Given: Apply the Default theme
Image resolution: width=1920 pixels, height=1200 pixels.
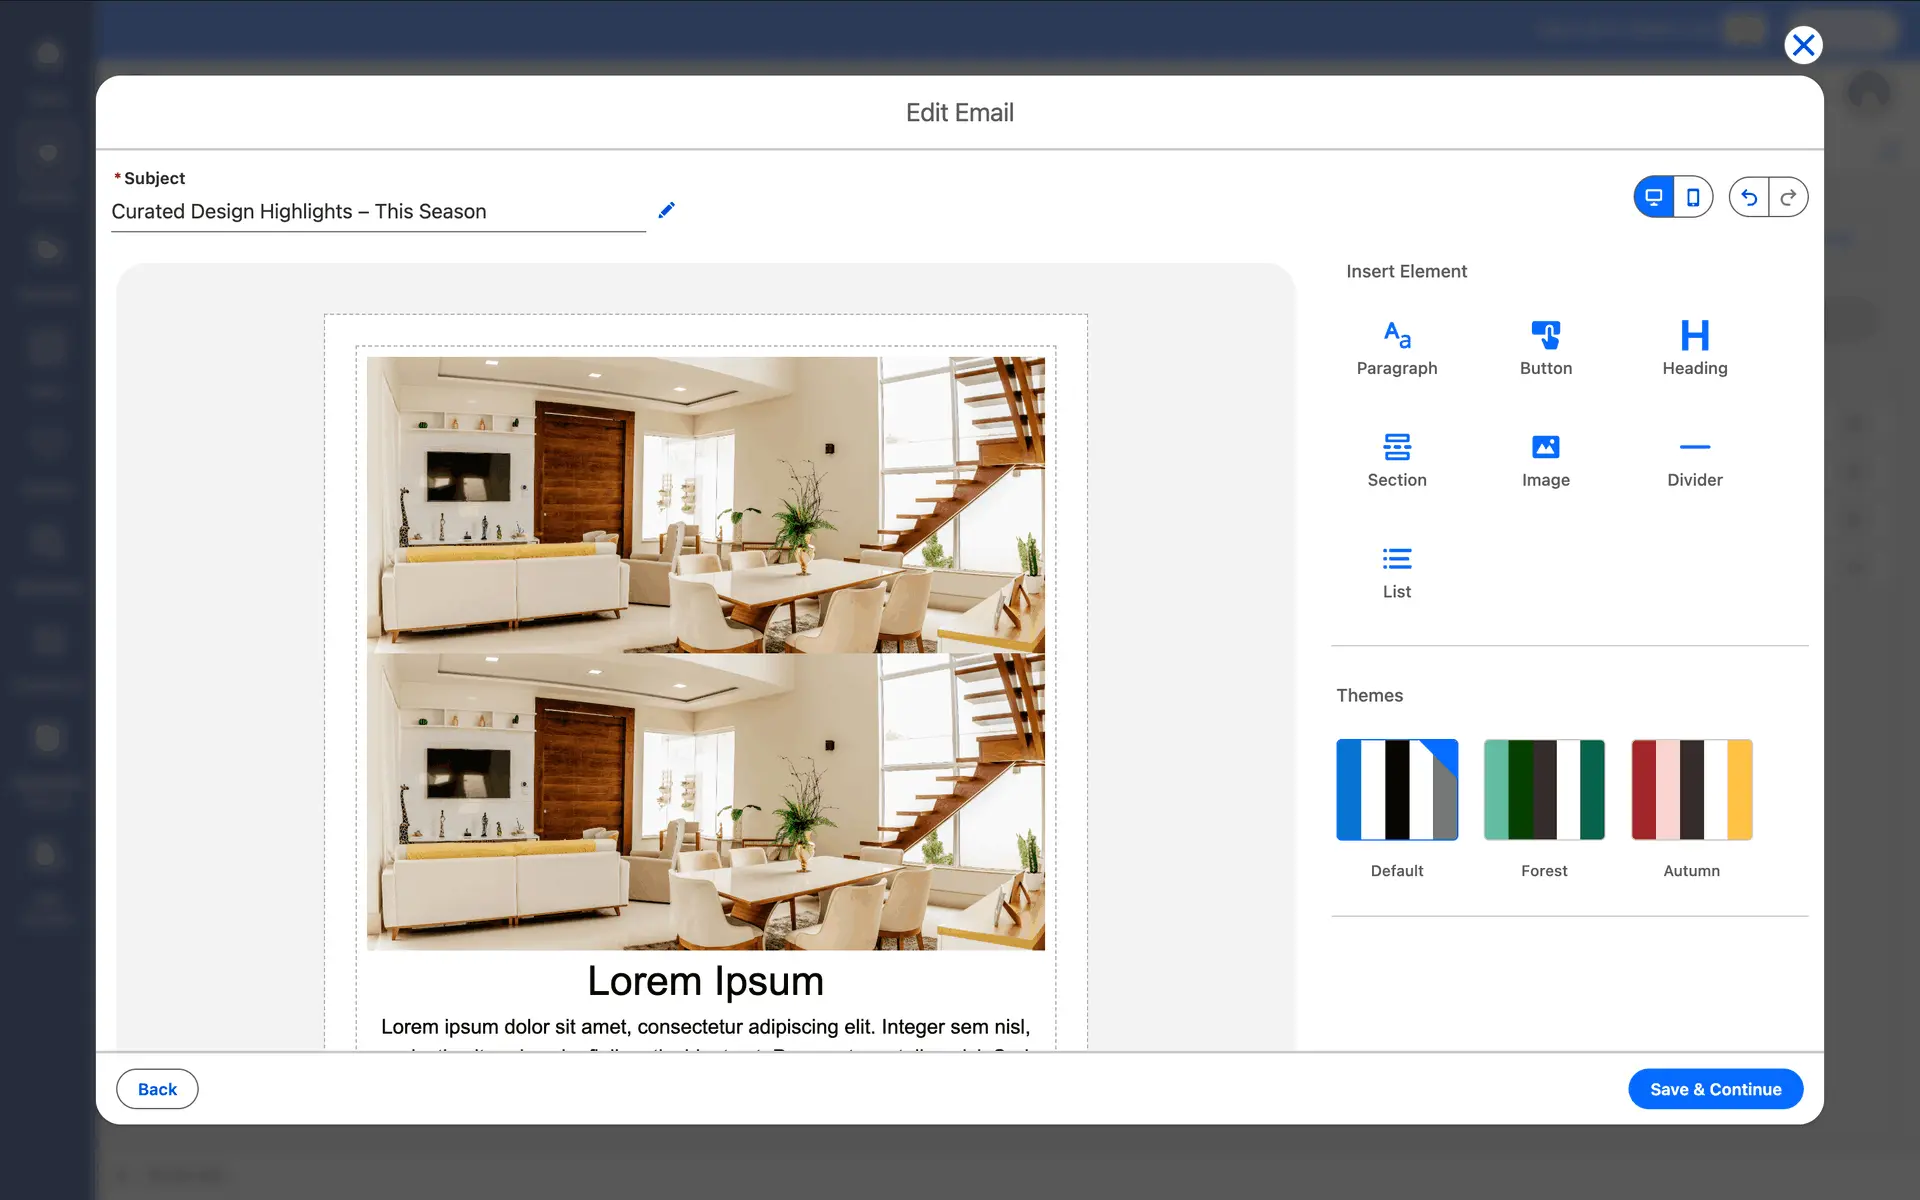Looking at the screenshot, I should tap(1396, 790).
